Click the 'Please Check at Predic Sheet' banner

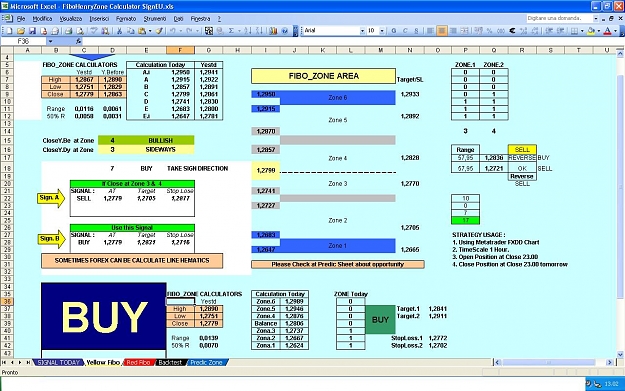click(338, 264)
